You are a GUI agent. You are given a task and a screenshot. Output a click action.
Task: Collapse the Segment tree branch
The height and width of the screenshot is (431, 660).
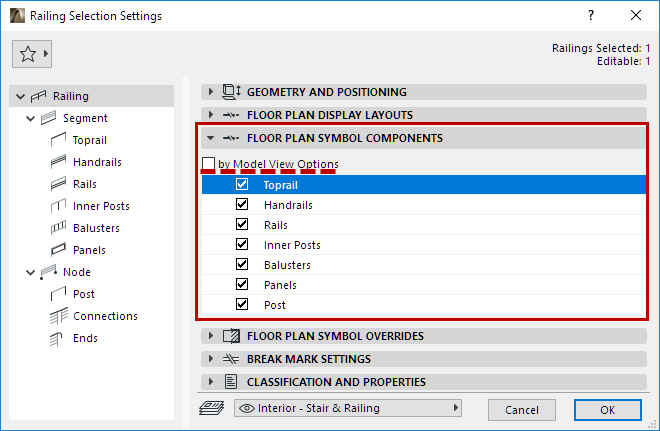31,118
